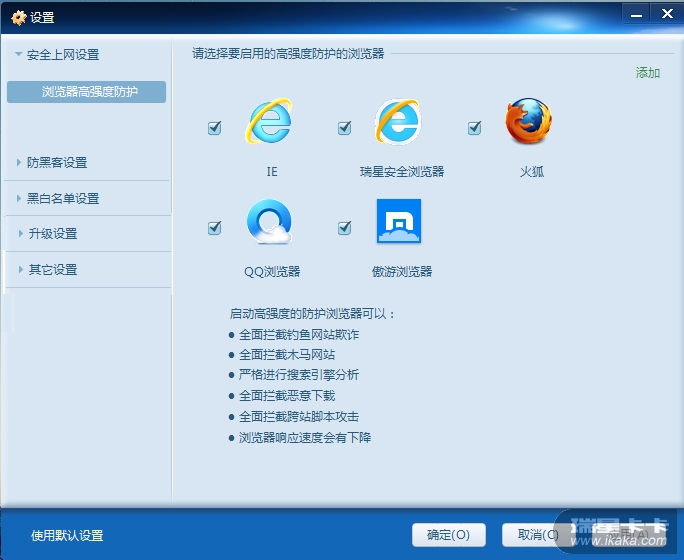The width and height of the screenshot is (684, 560).
Task: Collapse the 安全上网设置 section arrow
Action: [x=18, y=55]
